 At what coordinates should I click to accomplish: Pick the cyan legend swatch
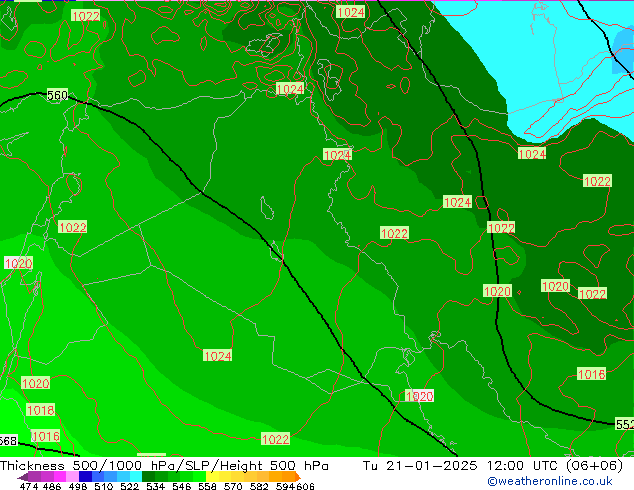pyautogui.click(x=136, y=477)
